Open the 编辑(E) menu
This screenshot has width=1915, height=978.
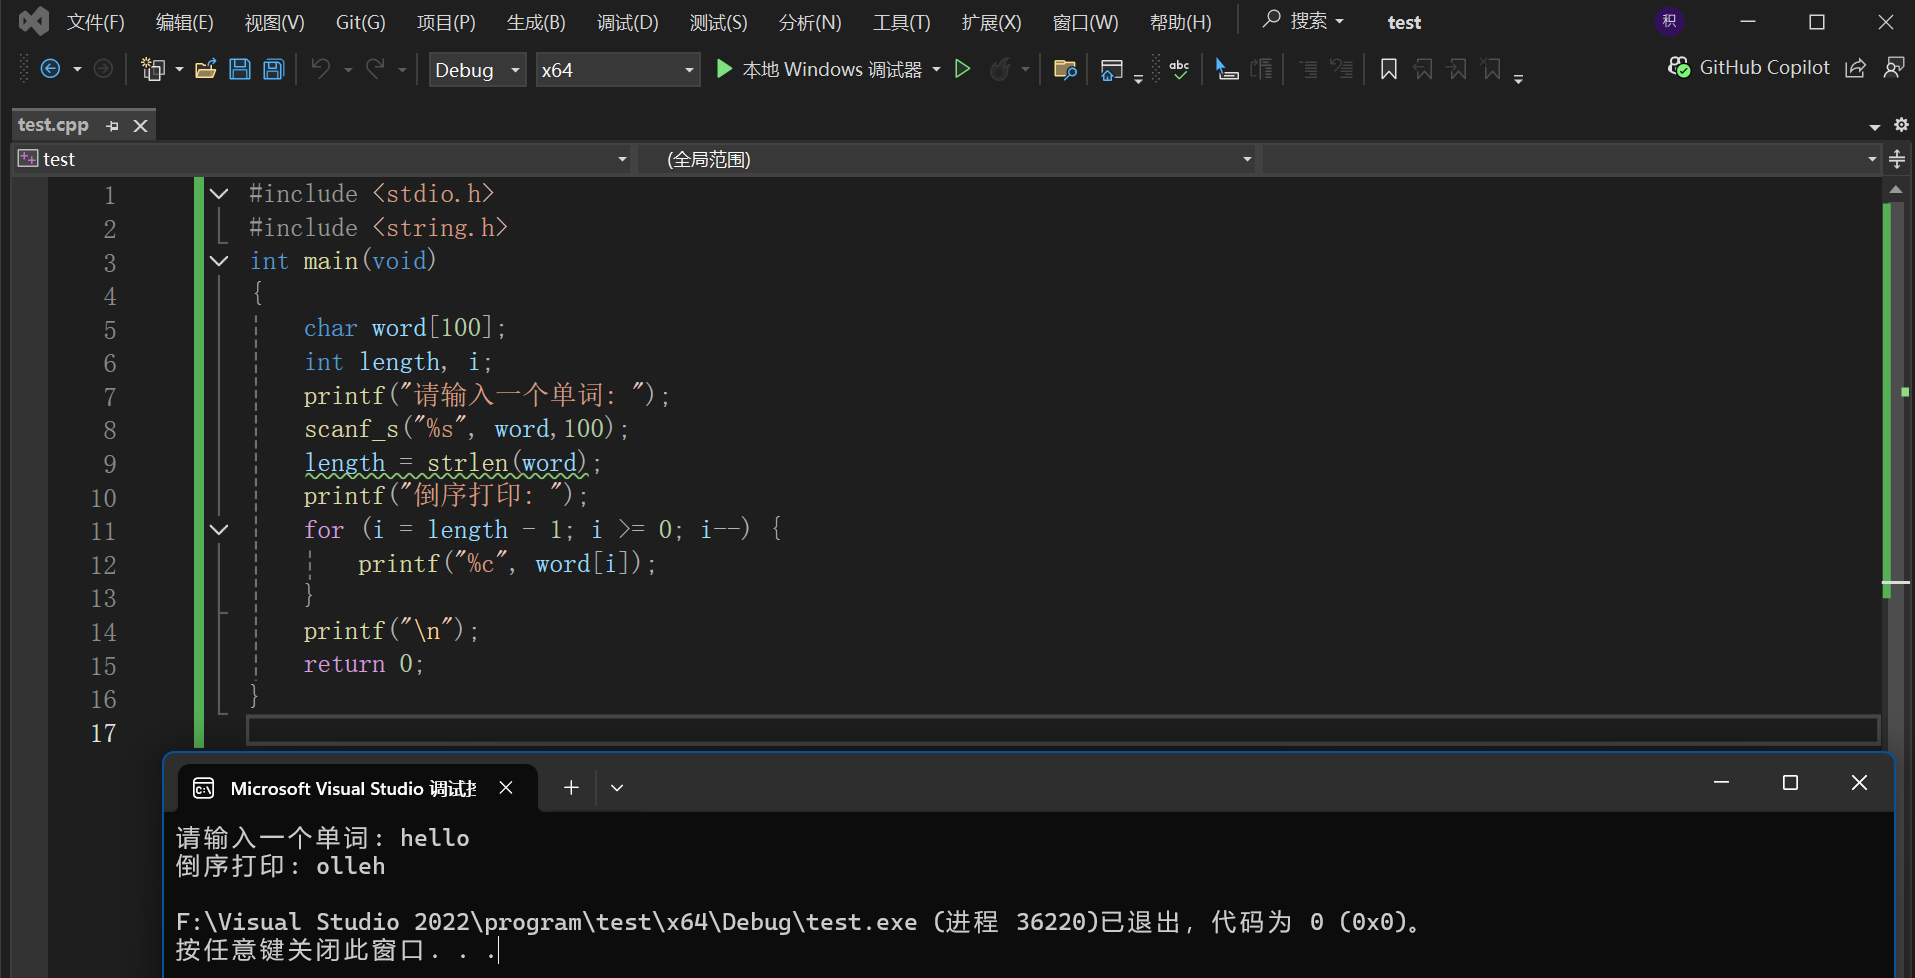tap(185, 22)
